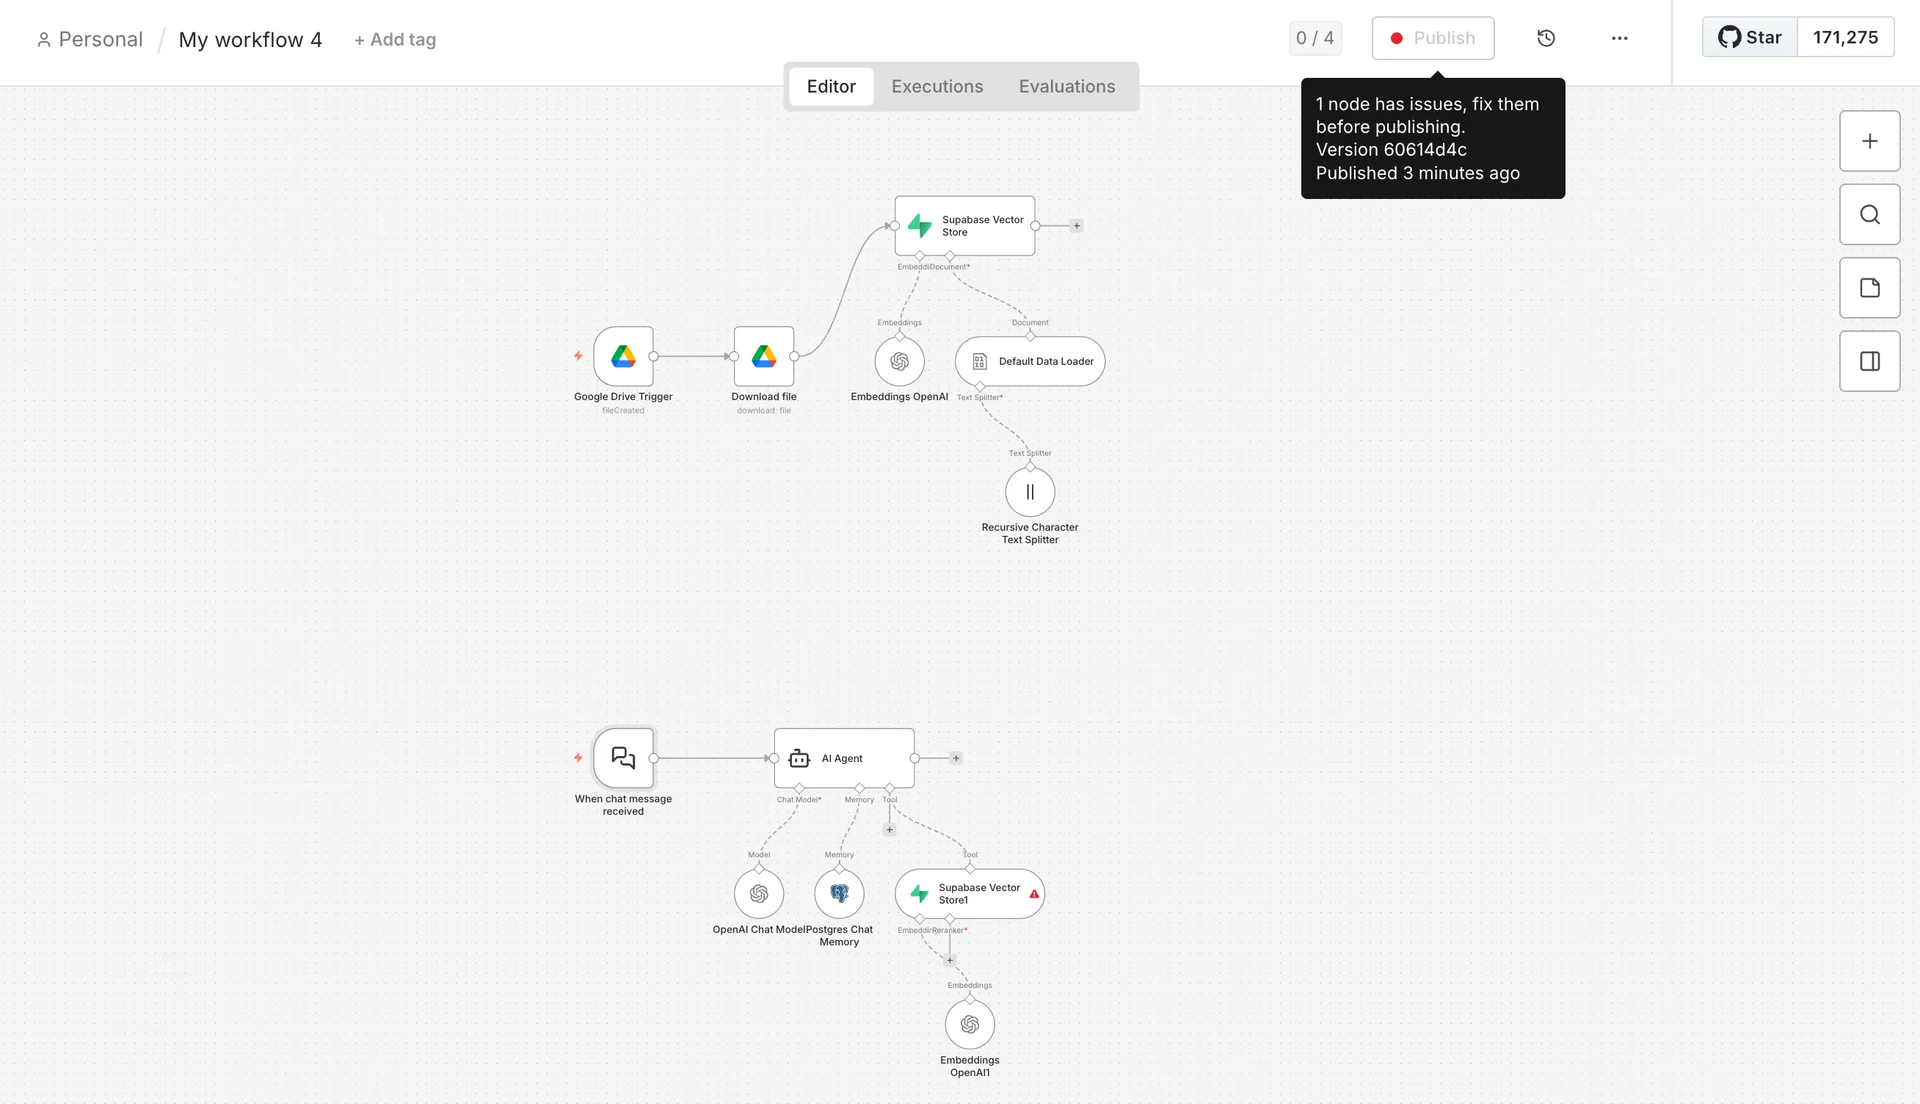Add node after AI Agent output plus

tap(956, 758)
